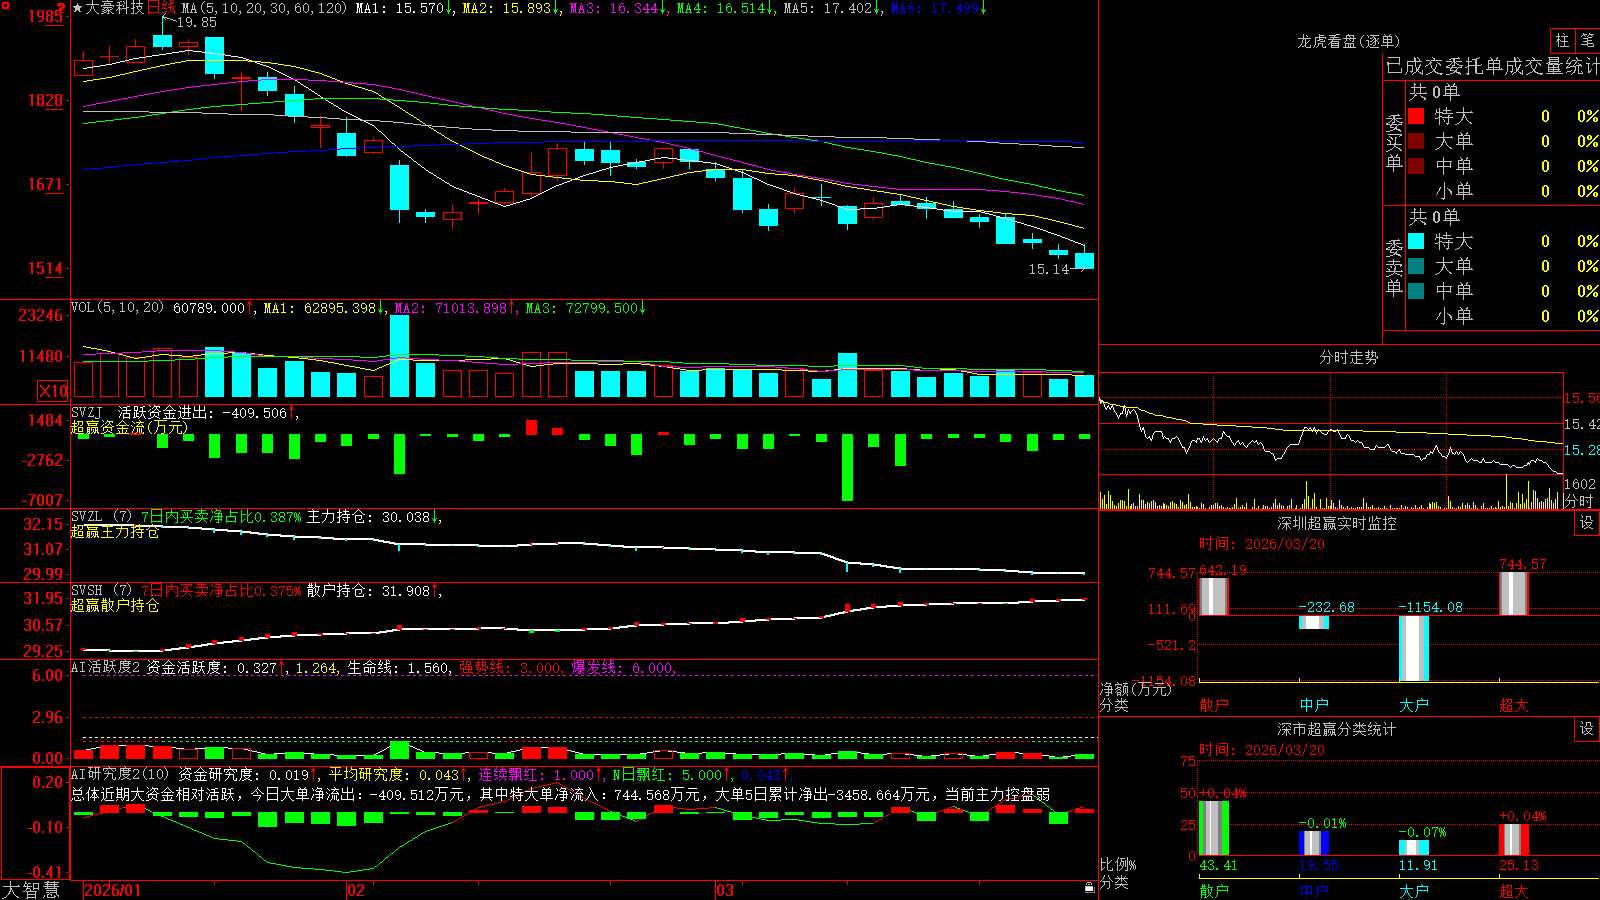
Task: Click the MA(5,10,20,30,60,120) indicator label
Action: click(264, 8)
